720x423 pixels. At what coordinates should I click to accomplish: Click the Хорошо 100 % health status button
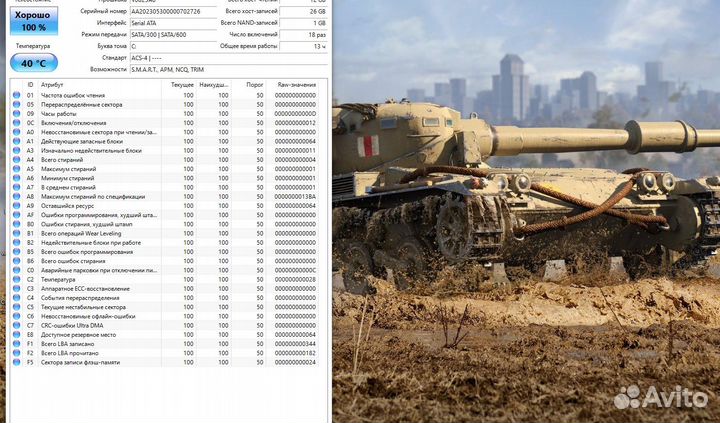34,21
